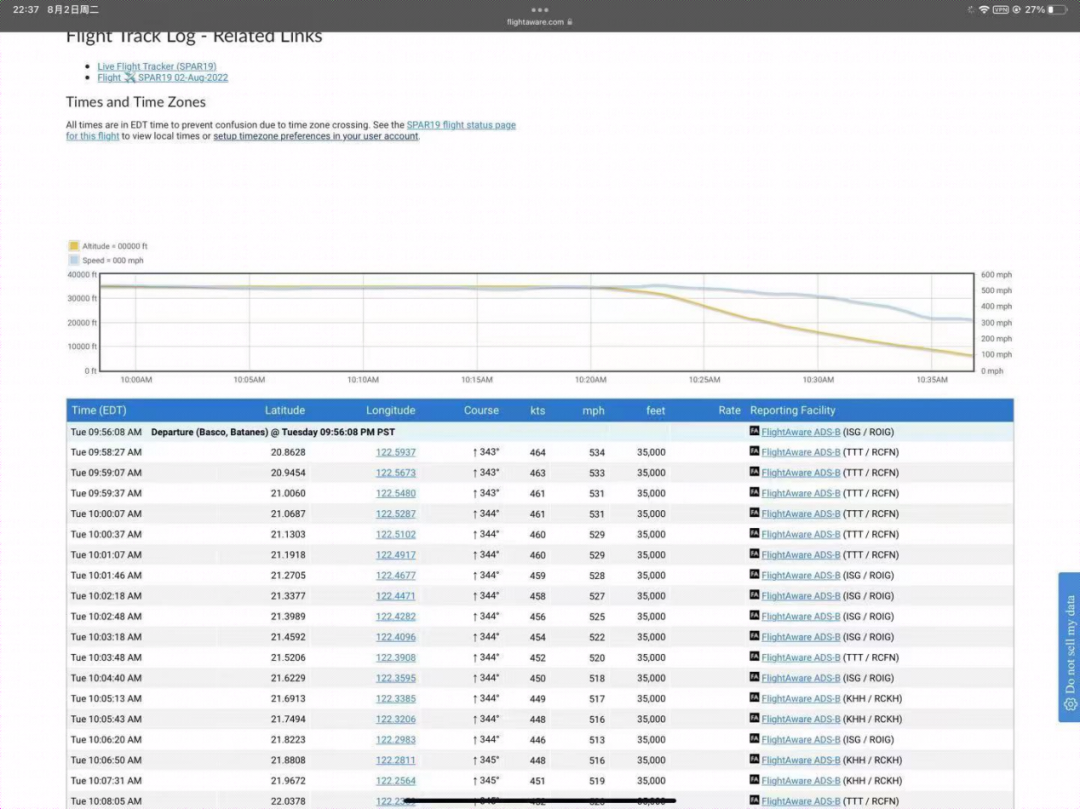Click the FA icon in the 10:06:20 AM row
The height and width of the screenshot is (809, 1080).
pyautogui.click(x=754, y=739)
